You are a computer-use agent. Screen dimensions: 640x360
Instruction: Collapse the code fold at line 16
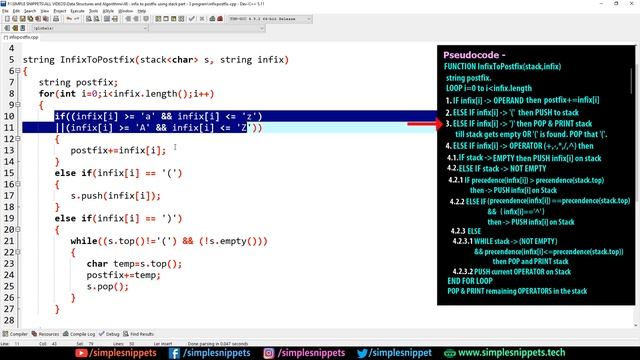[x=18, y=184]
